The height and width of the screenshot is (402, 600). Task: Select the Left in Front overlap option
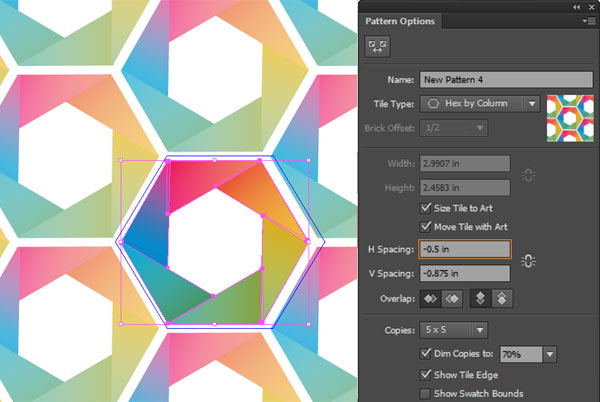(432, 298)
